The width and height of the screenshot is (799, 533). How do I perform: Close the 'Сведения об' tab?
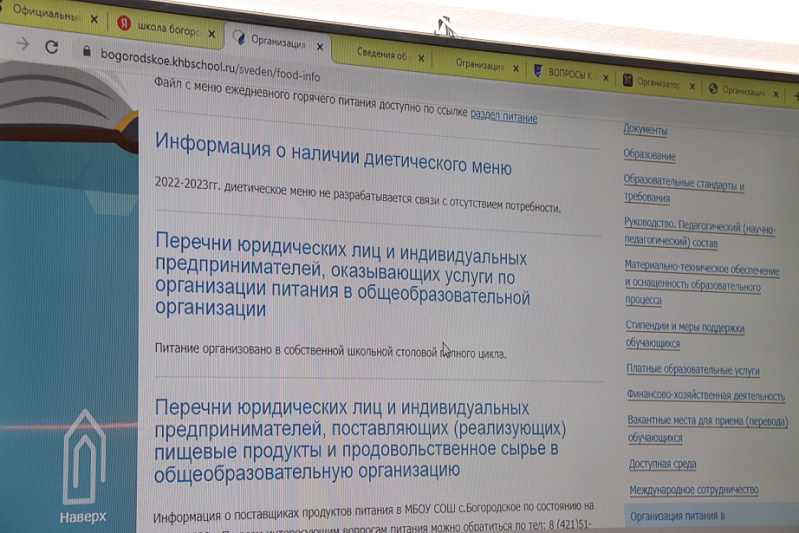pyautogui.click(x=421, y=58)
